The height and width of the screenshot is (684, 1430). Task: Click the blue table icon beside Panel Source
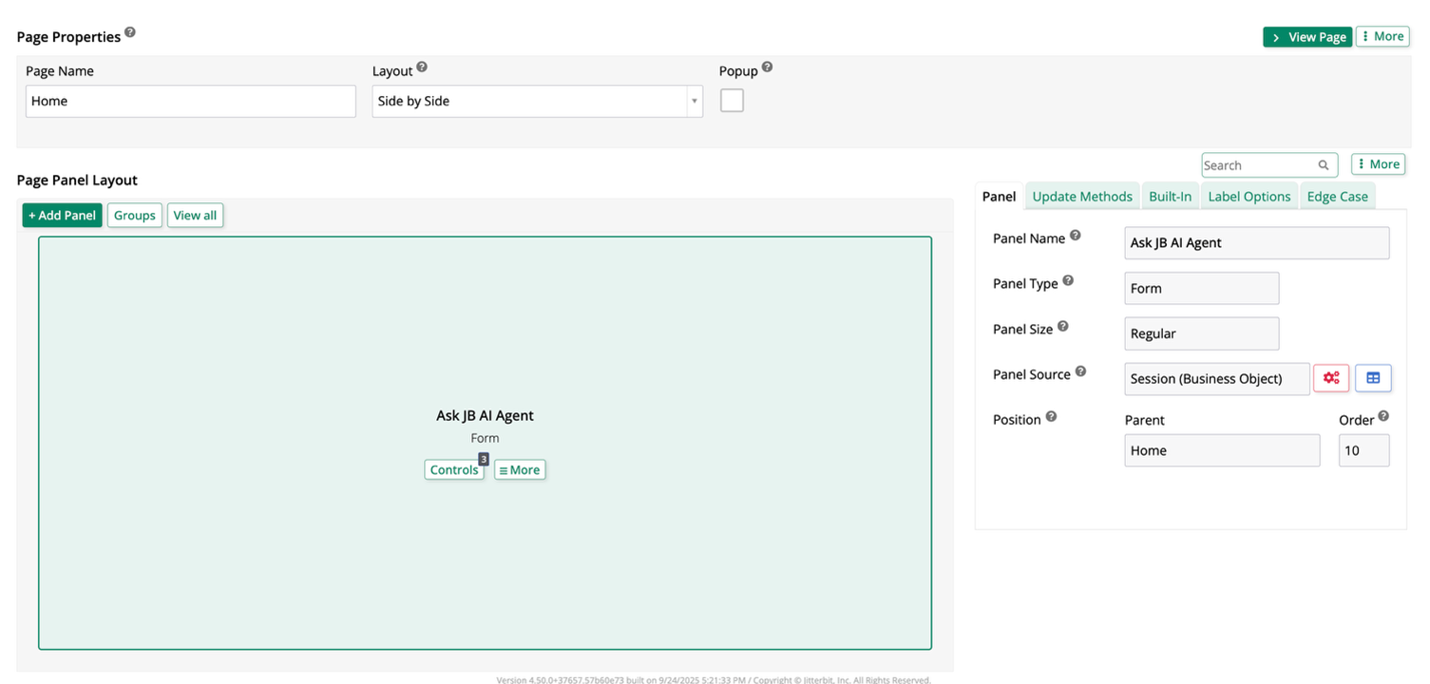[x=1373, y=378]
